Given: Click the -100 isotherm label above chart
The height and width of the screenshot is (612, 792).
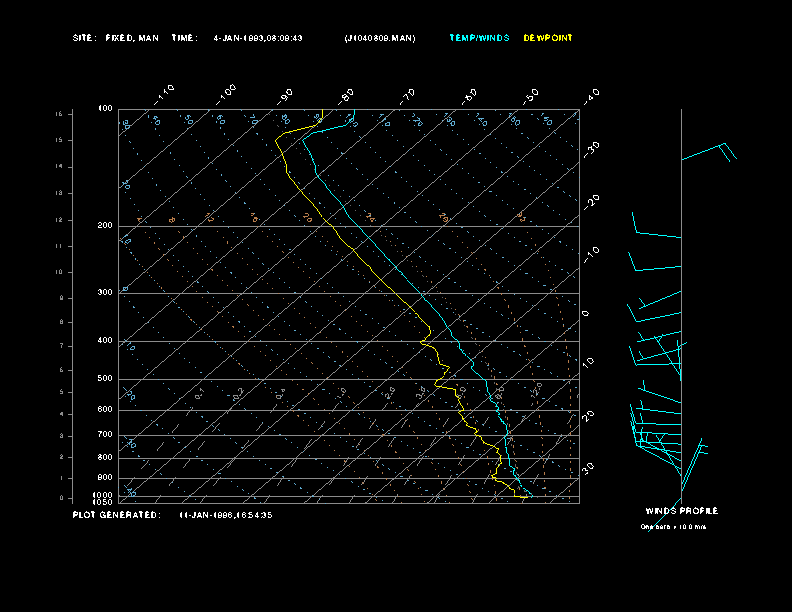Looking at the screenshot, I should point(226,95).
